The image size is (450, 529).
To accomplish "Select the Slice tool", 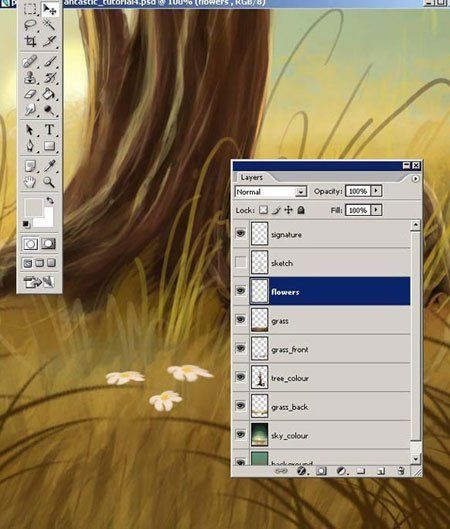I will [x=49, y=41].
